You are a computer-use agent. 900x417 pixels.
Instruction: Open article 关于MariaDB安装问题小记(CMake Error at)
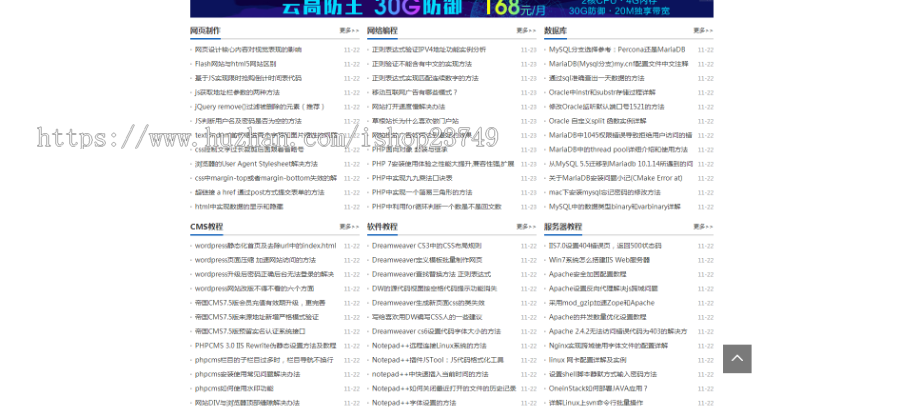coord(615,178)
